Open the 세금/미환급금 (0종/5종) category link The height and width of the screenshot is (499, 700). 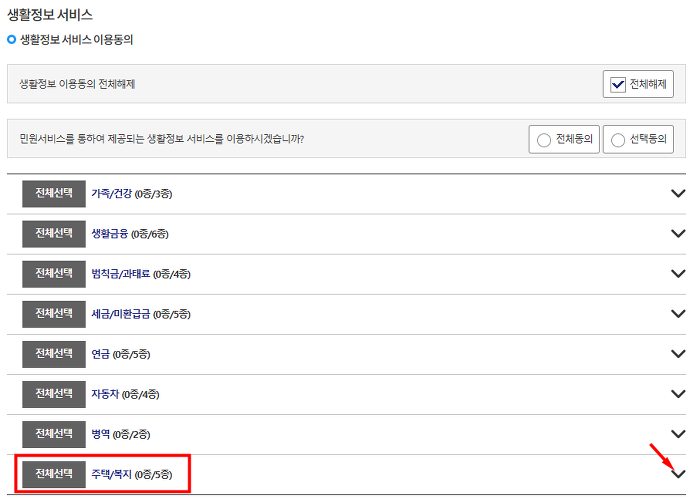[x=141, y=314]
